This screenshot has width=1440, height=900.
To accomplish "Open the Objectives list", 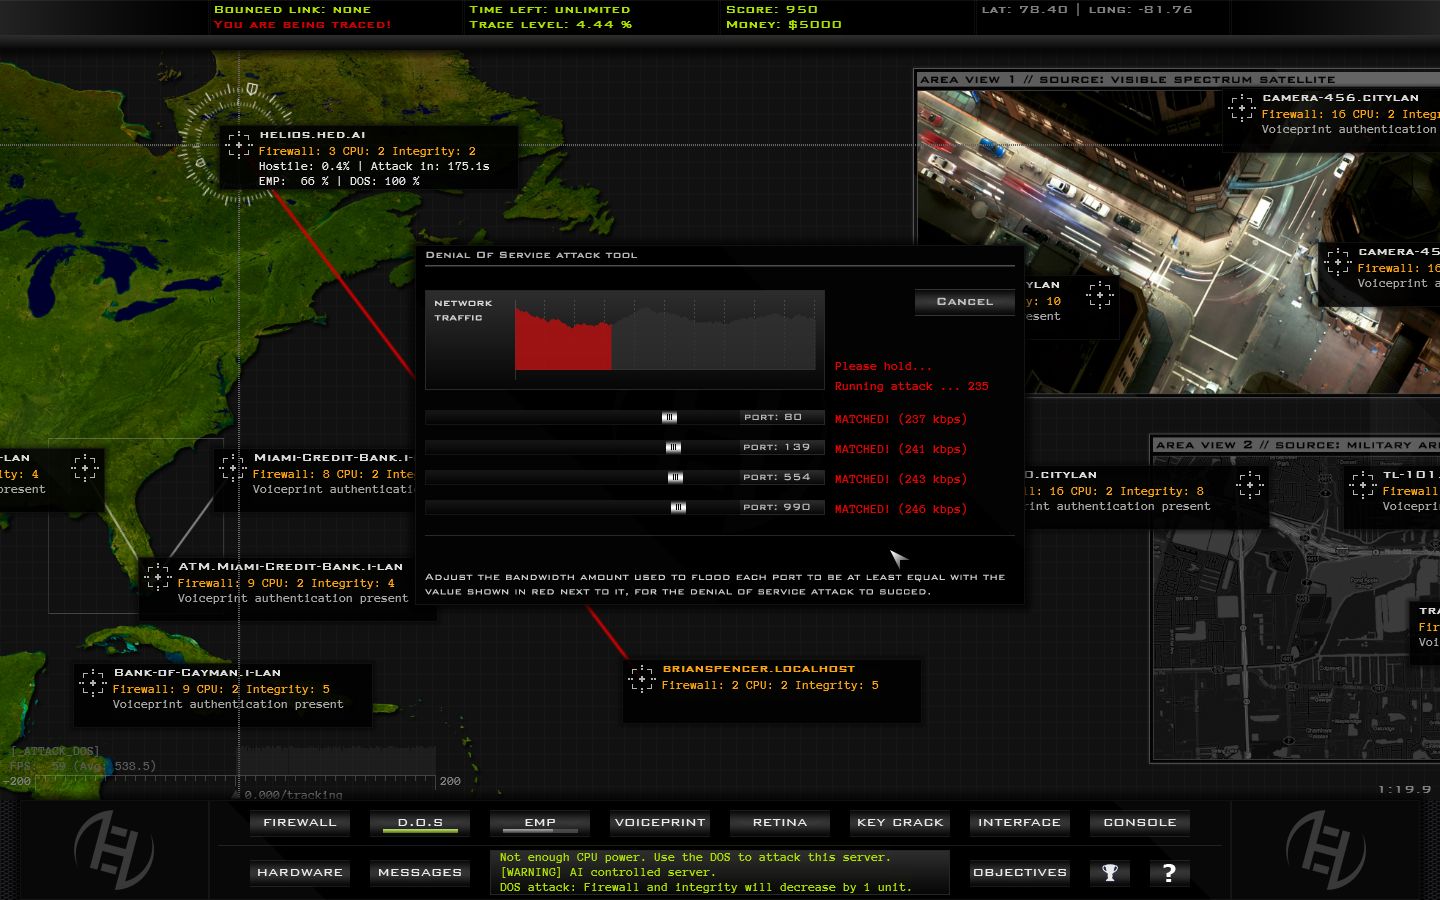I will click(x=1019, y=872).
